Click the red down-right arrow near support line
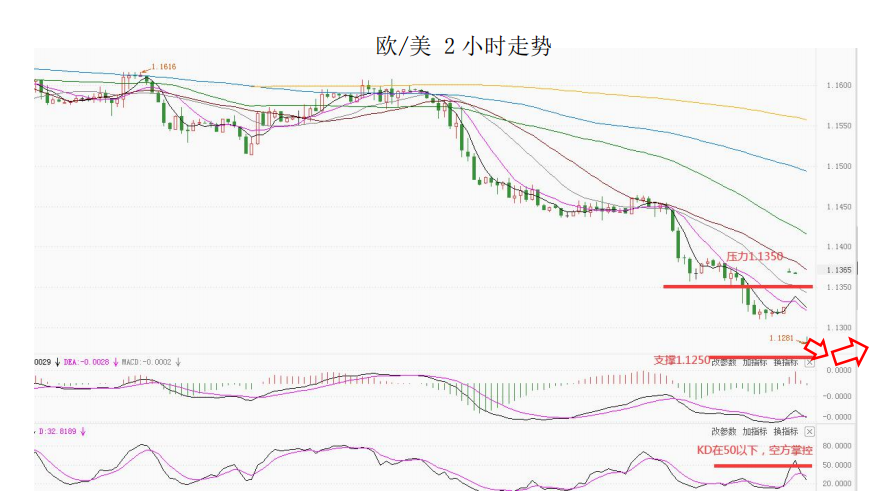The width and height of the screenshot is (875, 491). tap(817, 348)
